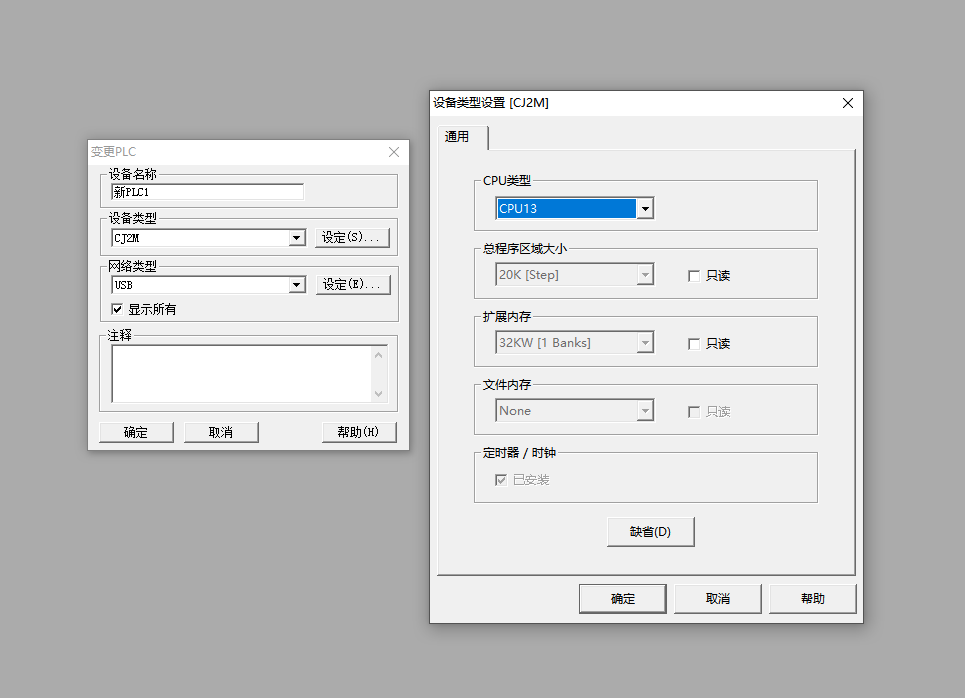Open 帮助 in 设备类型设置 dialog

click(812, 599)
